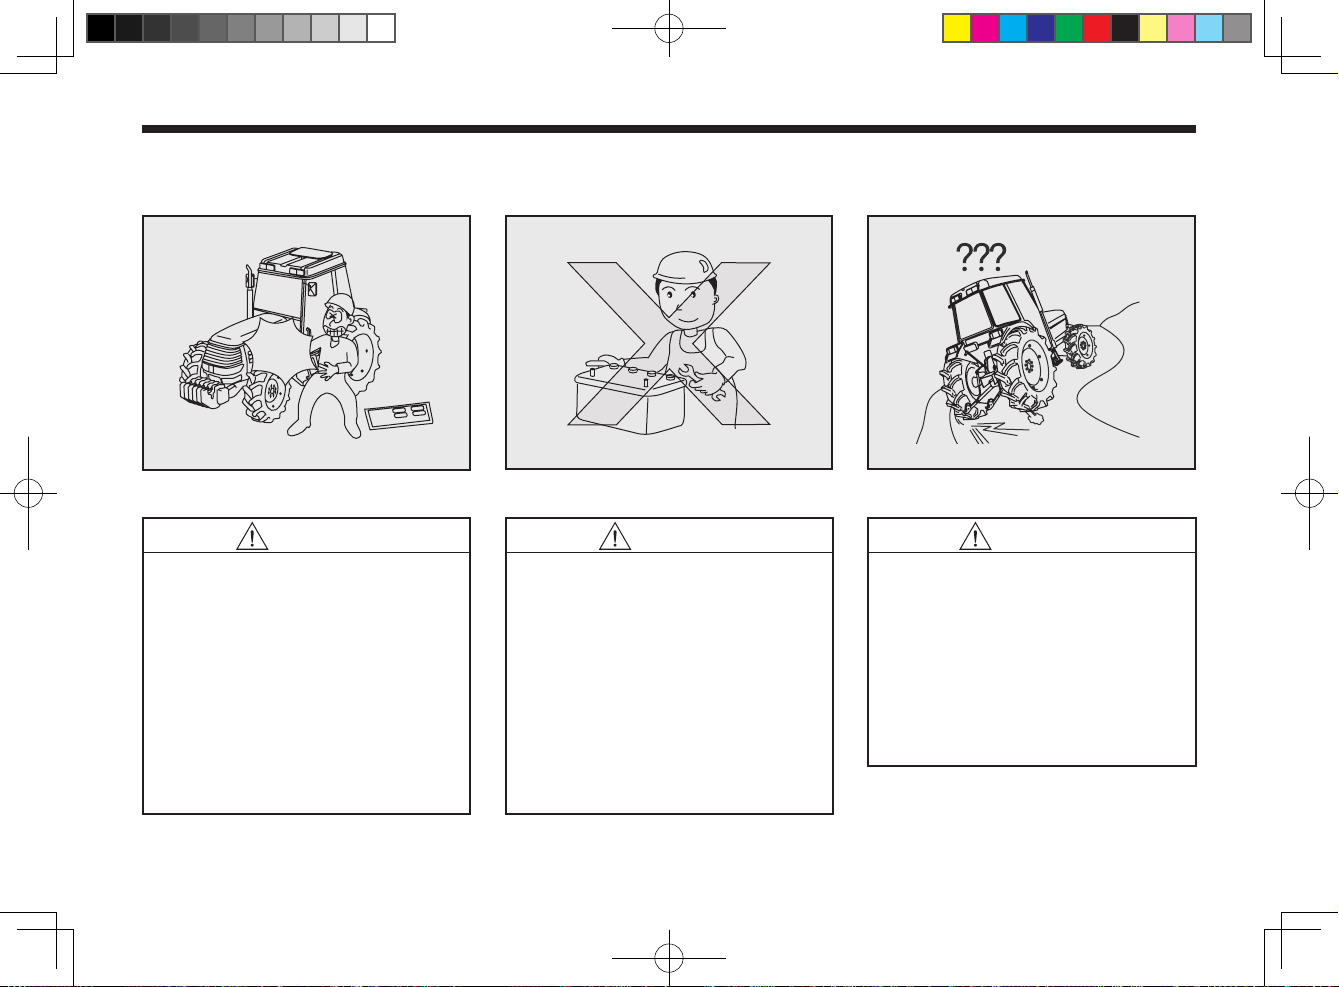Select the crossed-out battery worker illustration
The width and height of the screenshot is (1339, 987).
[669, 343]
